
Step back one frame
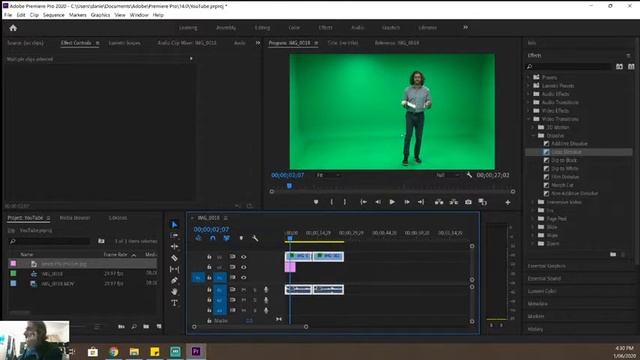[x=378, y=202]
